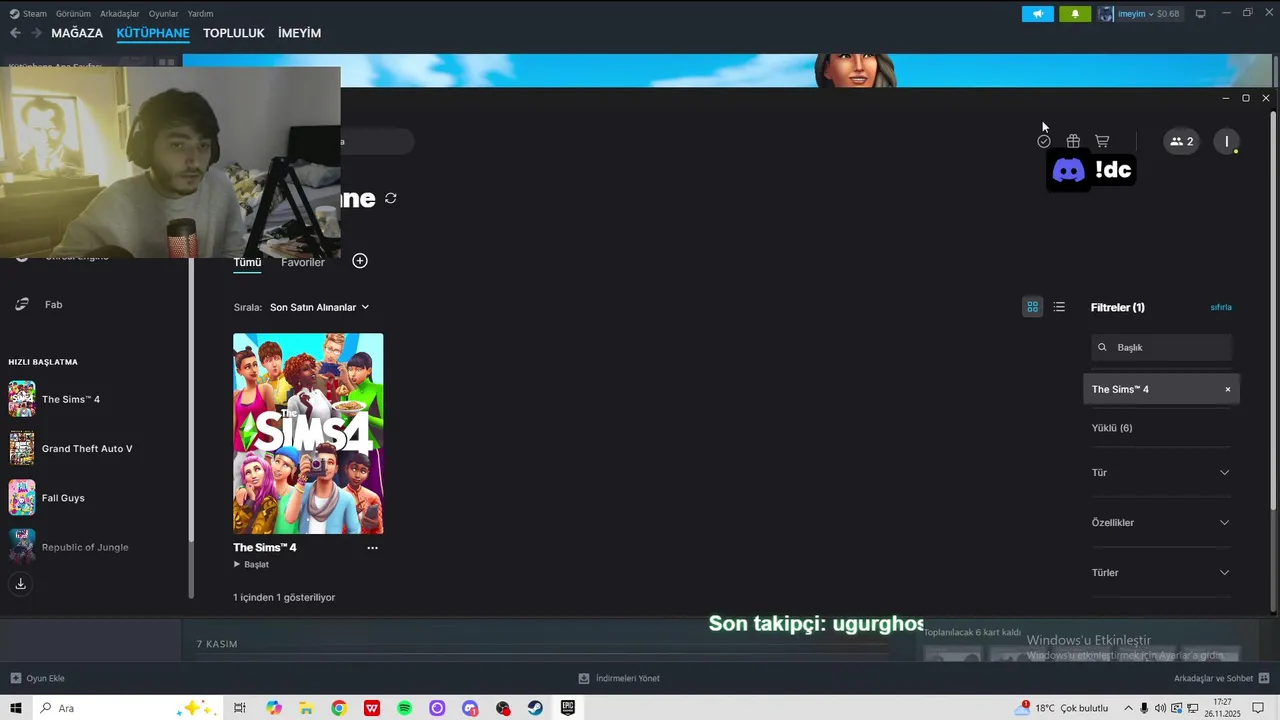The height and width of the screenshot is (720, 1280).
Task: Open the taskbar clock showing 17:27
Action: point(1223,708)
